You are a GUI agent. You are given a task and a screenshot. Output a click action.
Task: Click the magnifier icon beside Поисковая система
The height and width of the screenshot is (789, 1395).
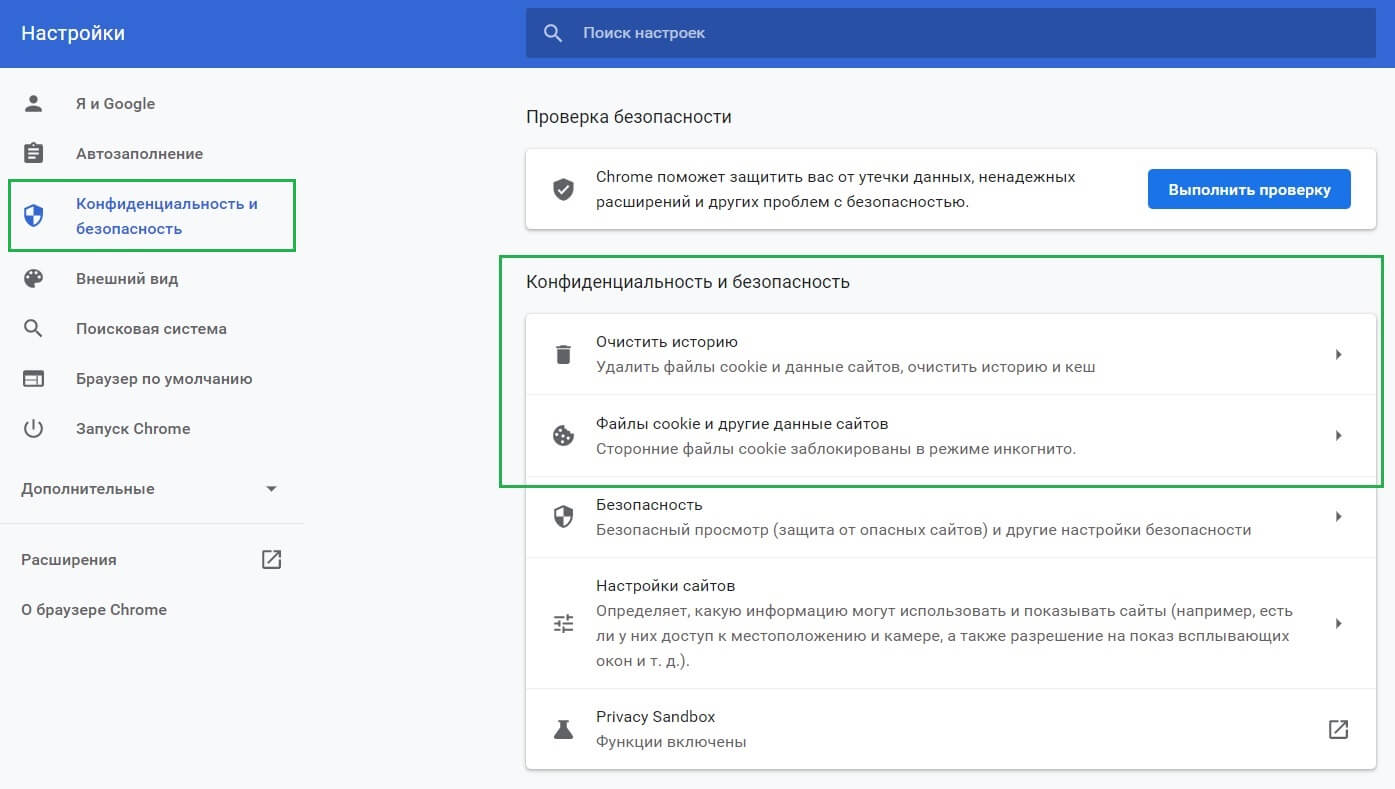click(x=34, y=329)
